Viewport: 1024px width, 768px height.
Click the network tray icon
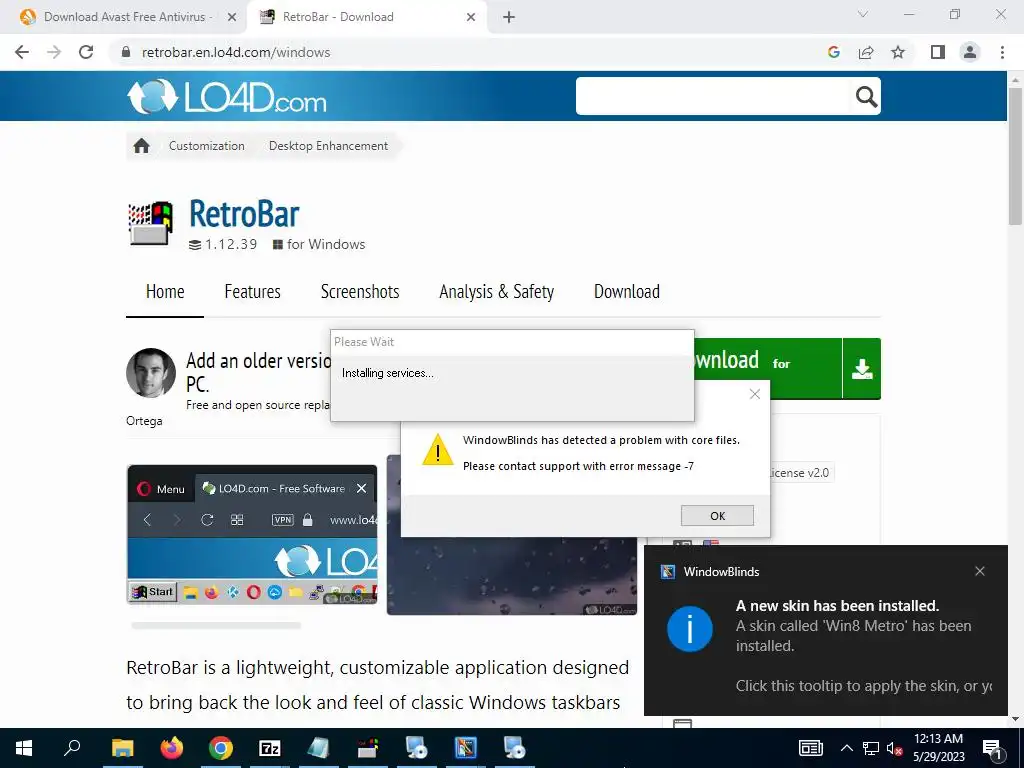tap(871, 748)
